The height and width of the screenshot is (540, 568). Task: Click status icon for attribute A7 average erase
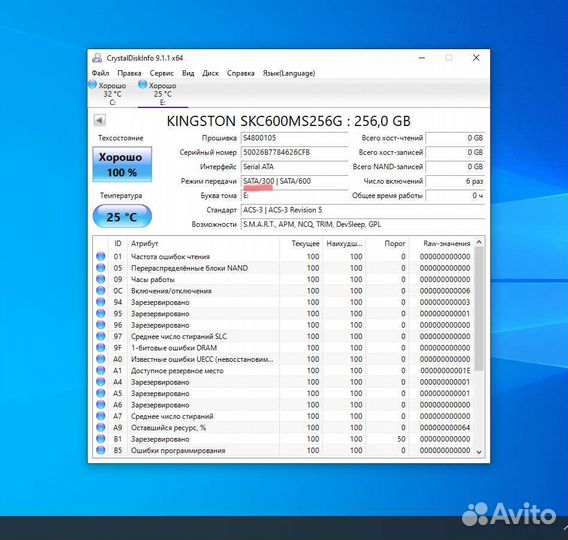click(x=101, y=416)
